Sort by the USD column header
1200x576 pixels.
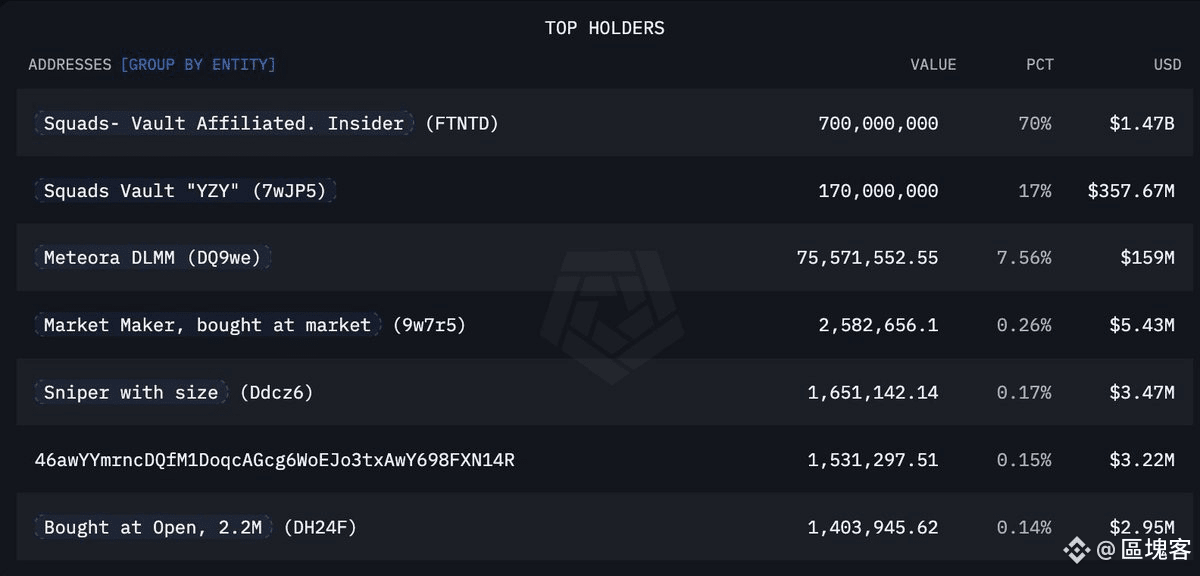1167,64
